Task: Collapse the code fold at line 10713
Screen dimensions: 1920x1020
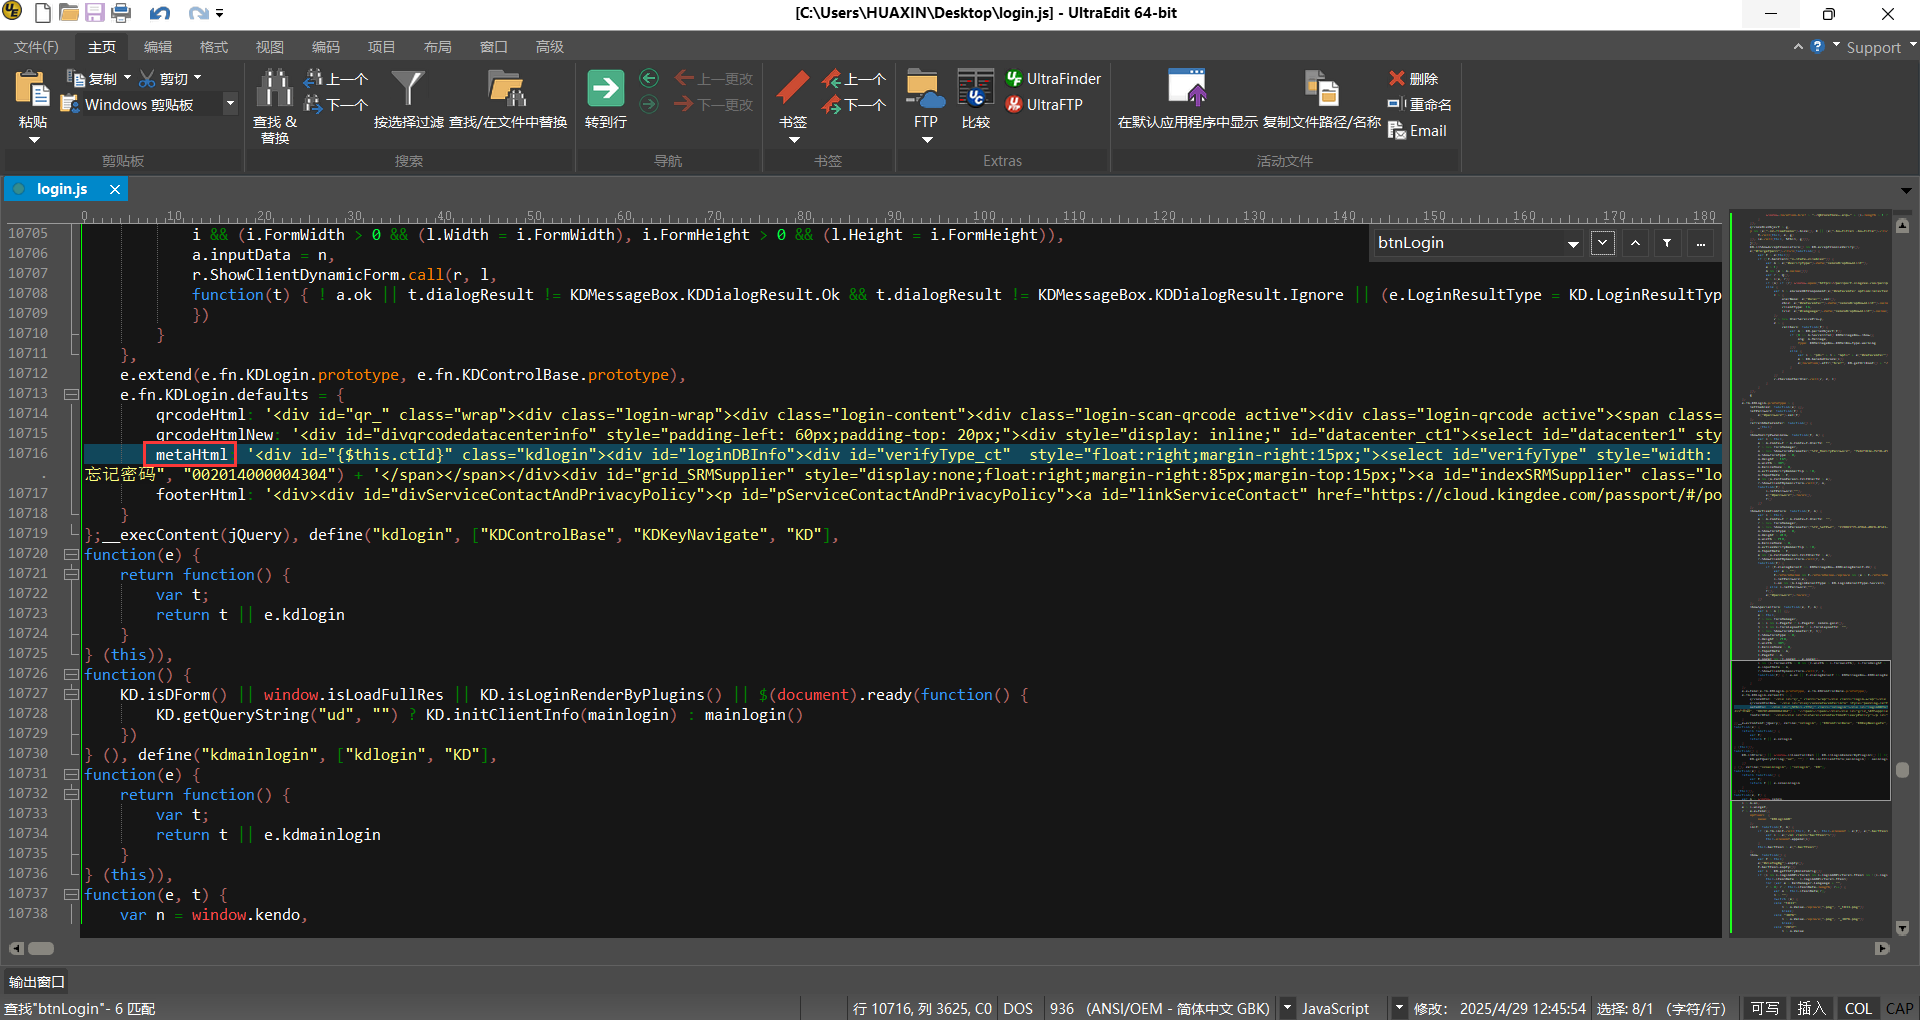Action: (72, 394)
